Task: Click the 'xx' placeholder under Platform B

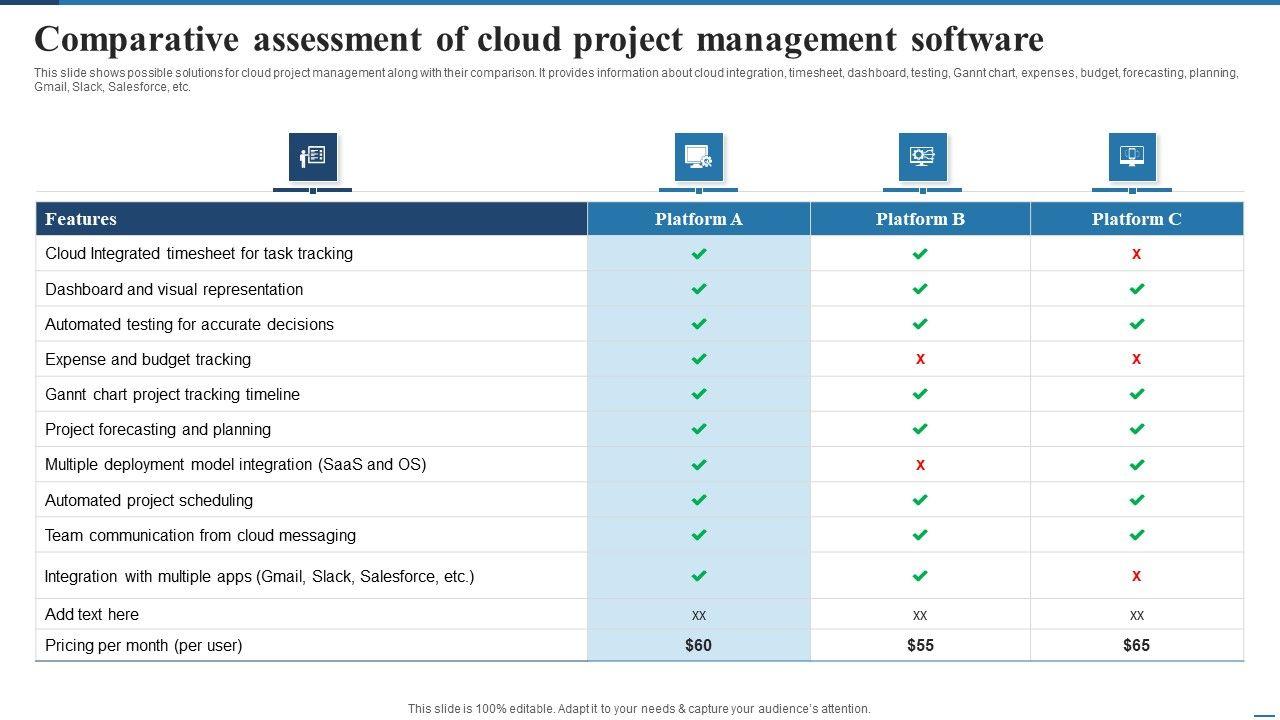Action: point(920,615)
